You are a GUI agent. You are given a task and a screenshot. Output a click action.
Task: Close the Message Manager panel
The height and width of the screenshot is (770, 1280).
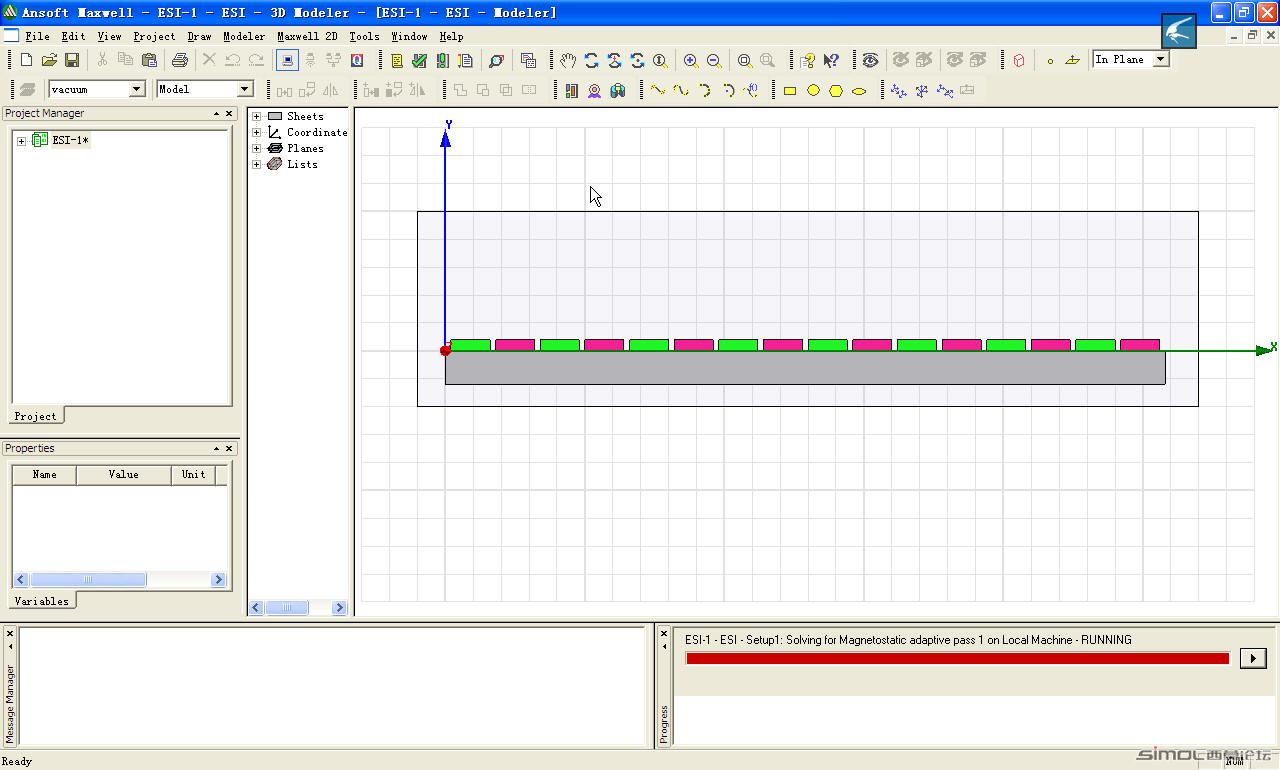tap(10, 633)
